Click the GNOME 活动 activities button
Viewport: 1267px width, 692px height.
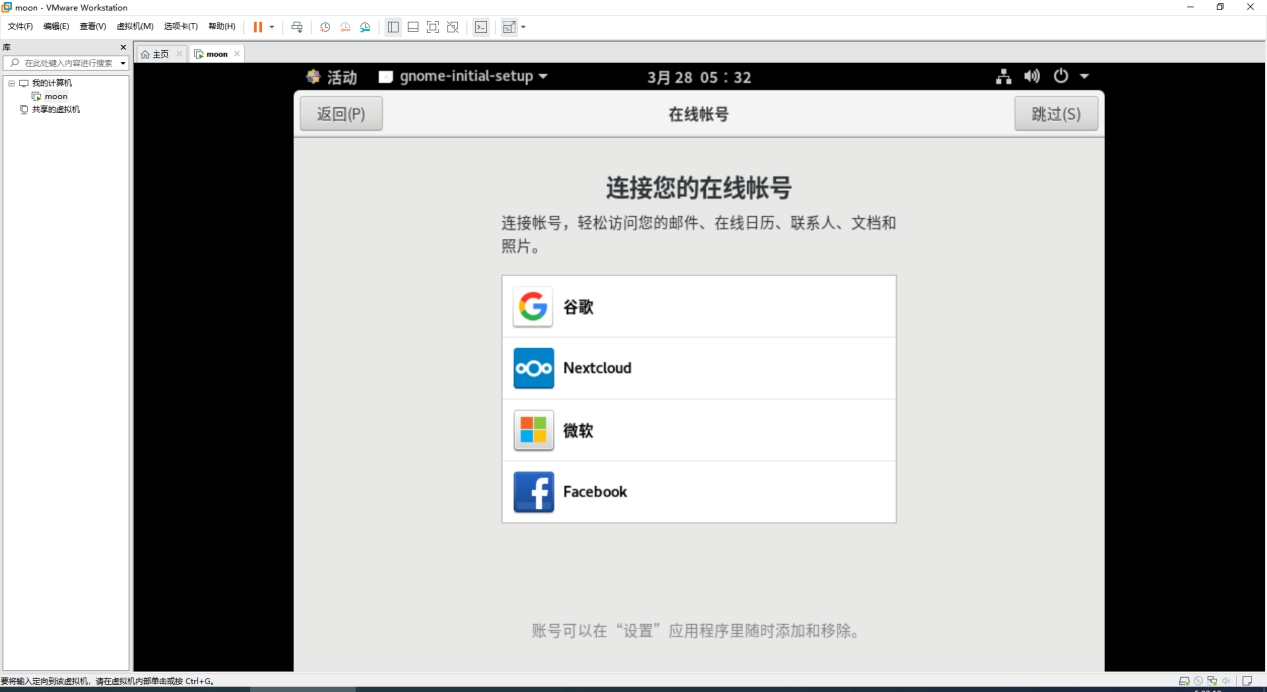pos(331,77)
